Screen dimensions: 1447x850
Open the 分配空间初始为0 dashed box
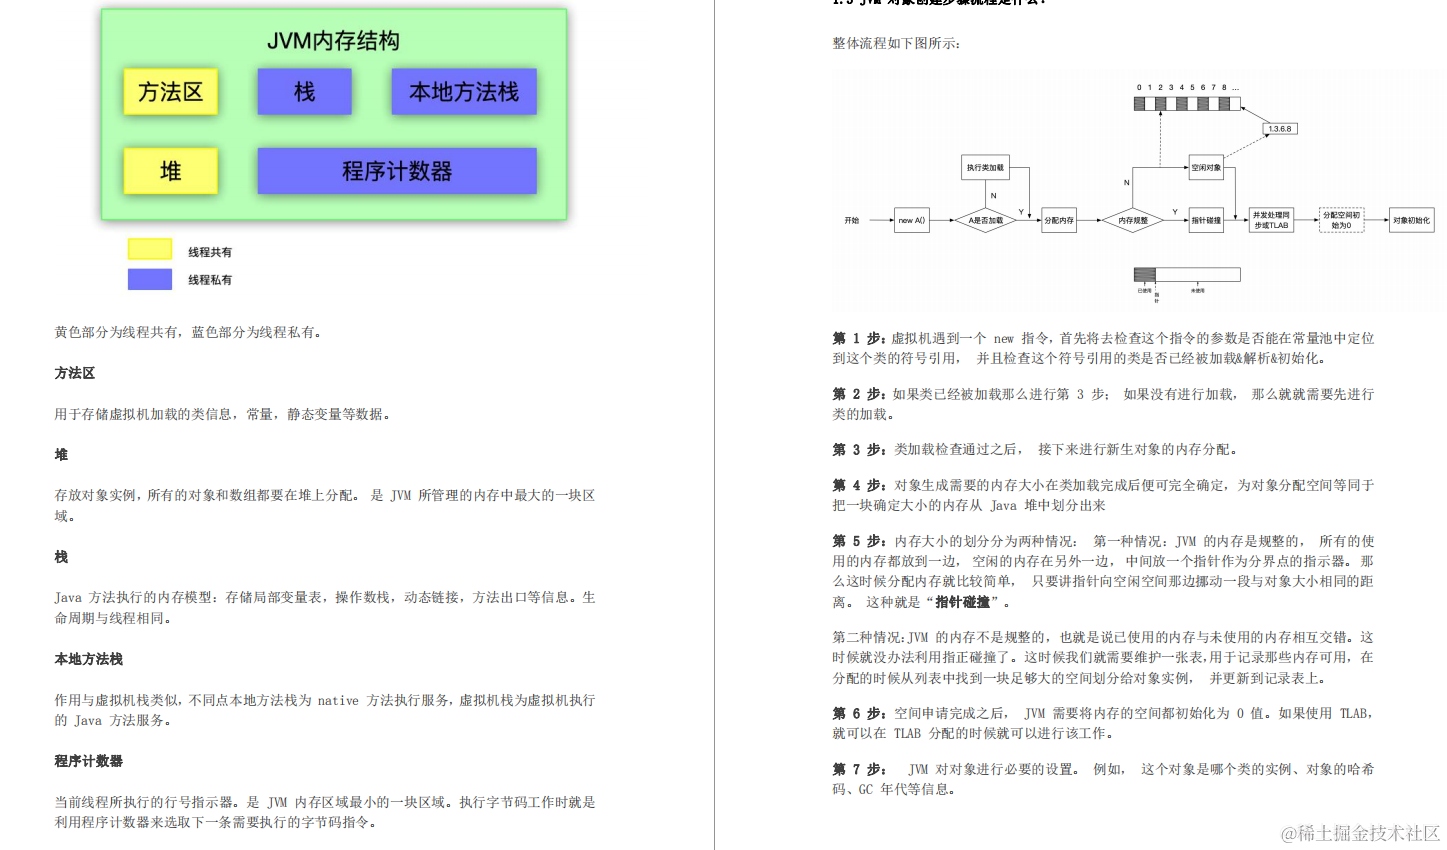[x=1342, y=220]
